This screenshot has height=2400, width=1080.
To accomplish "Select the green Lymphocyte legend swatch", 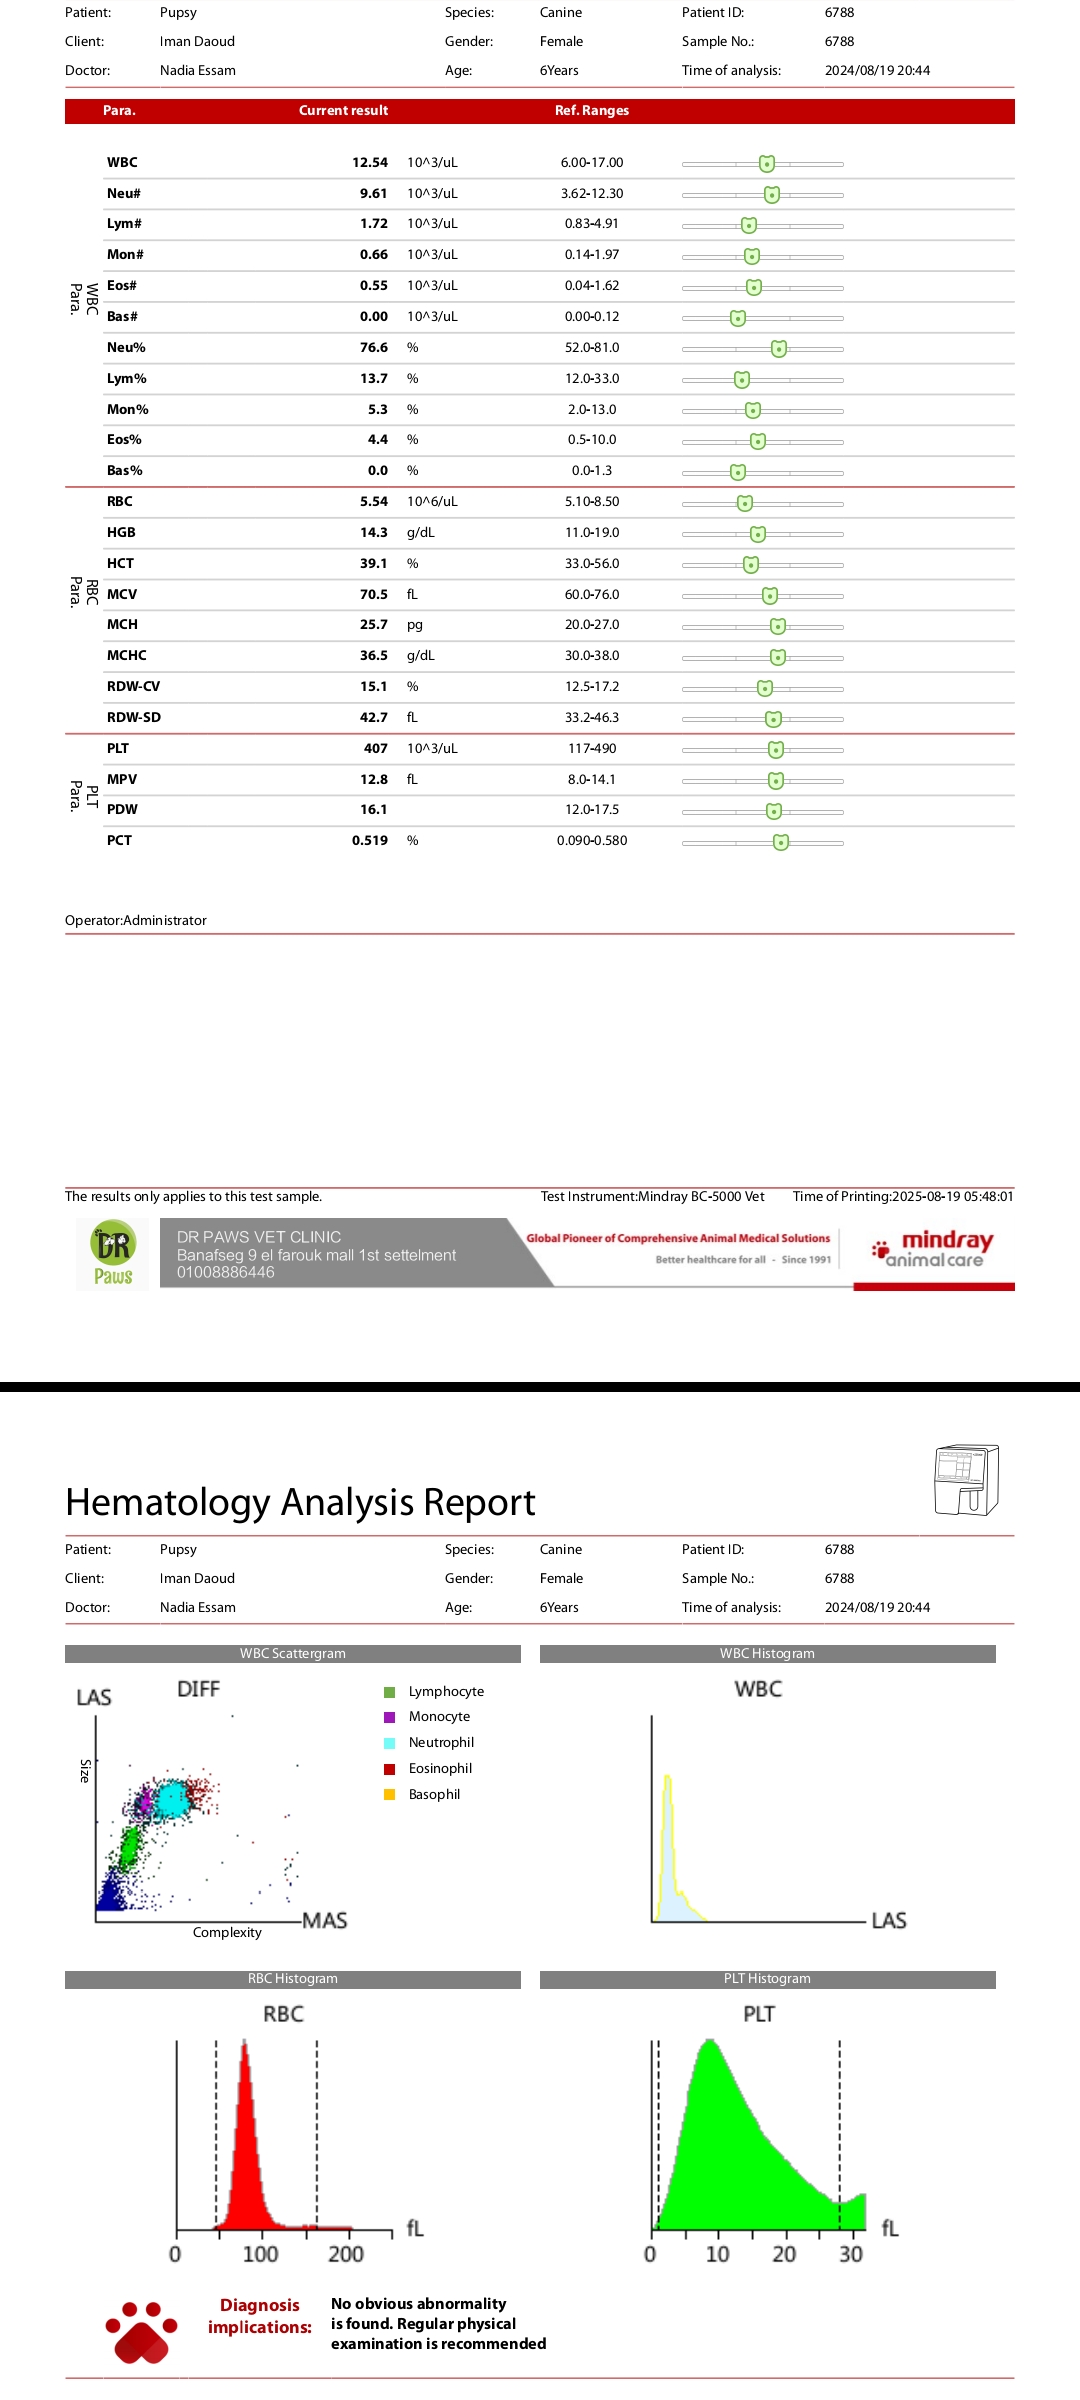I will click(390, 1692).
